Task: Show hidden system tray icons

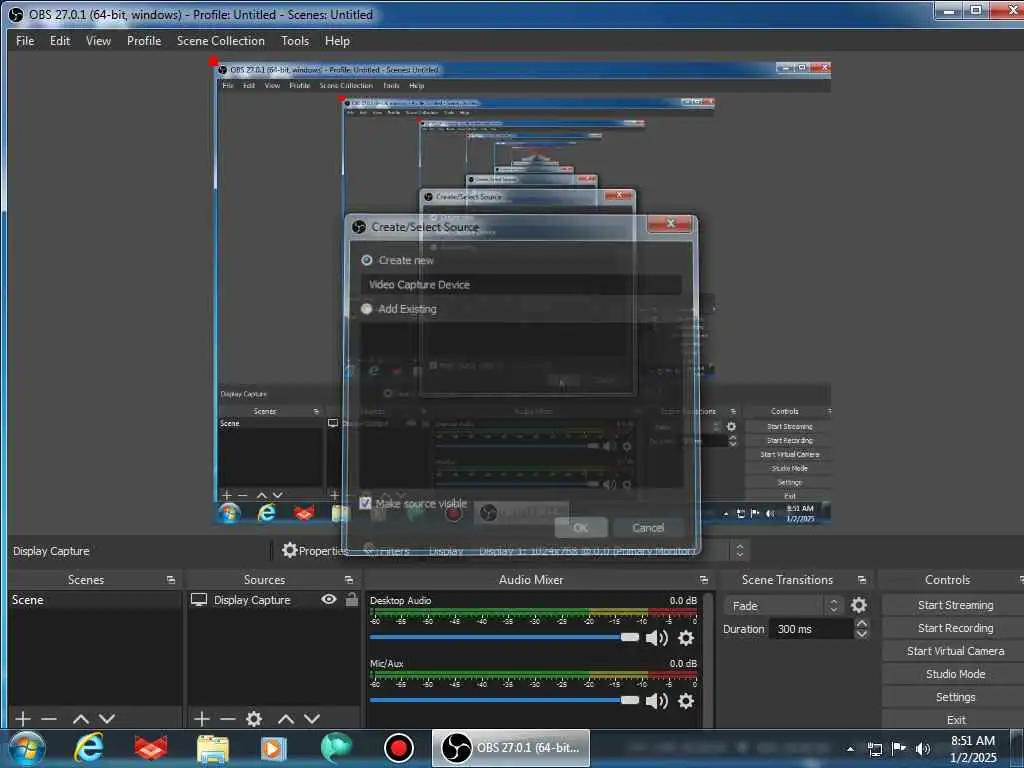Action: click(x=850, y=749)
